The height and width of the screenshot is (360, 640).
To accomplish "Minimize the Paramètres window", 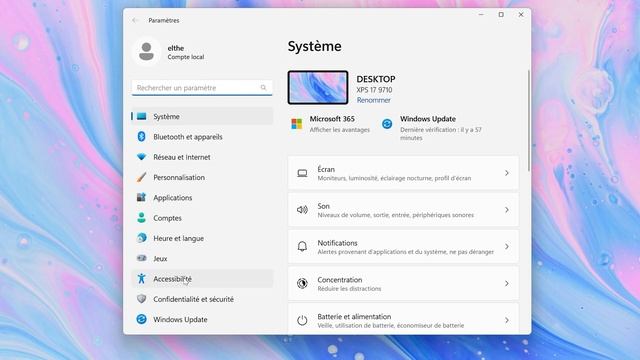I will (481, 14).
